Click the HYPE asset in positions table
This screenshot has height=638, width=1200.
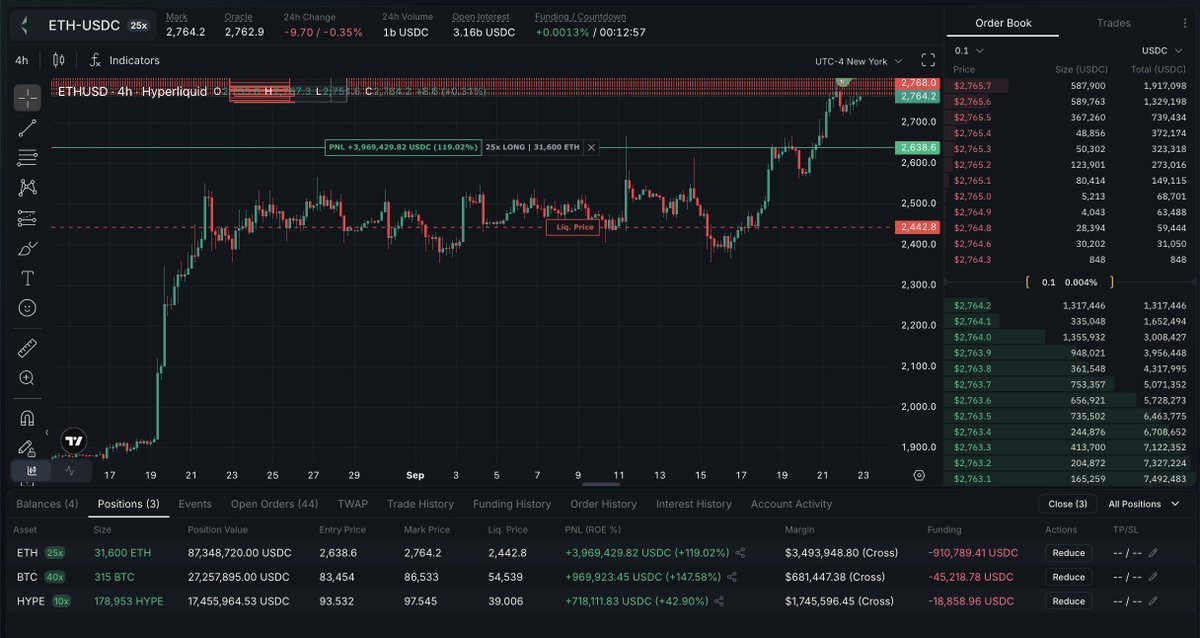pos(31,601)
